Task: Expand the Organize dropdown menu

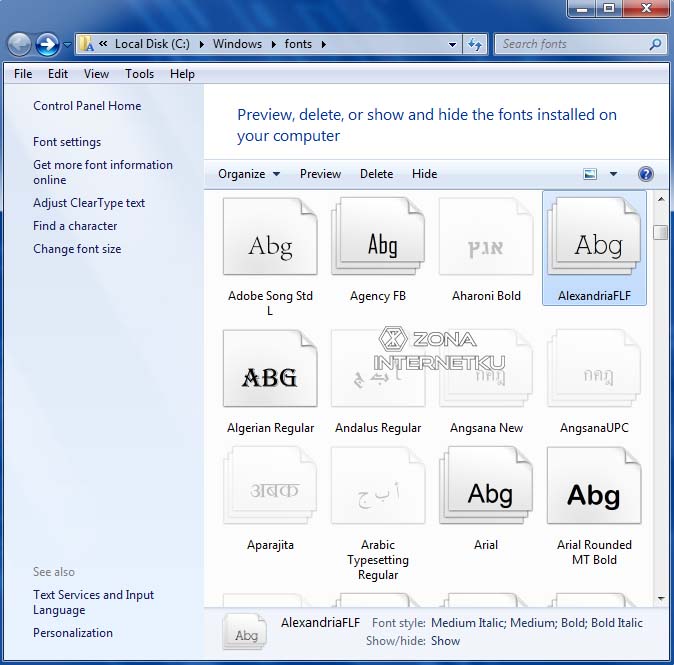Action: (249, 174)
